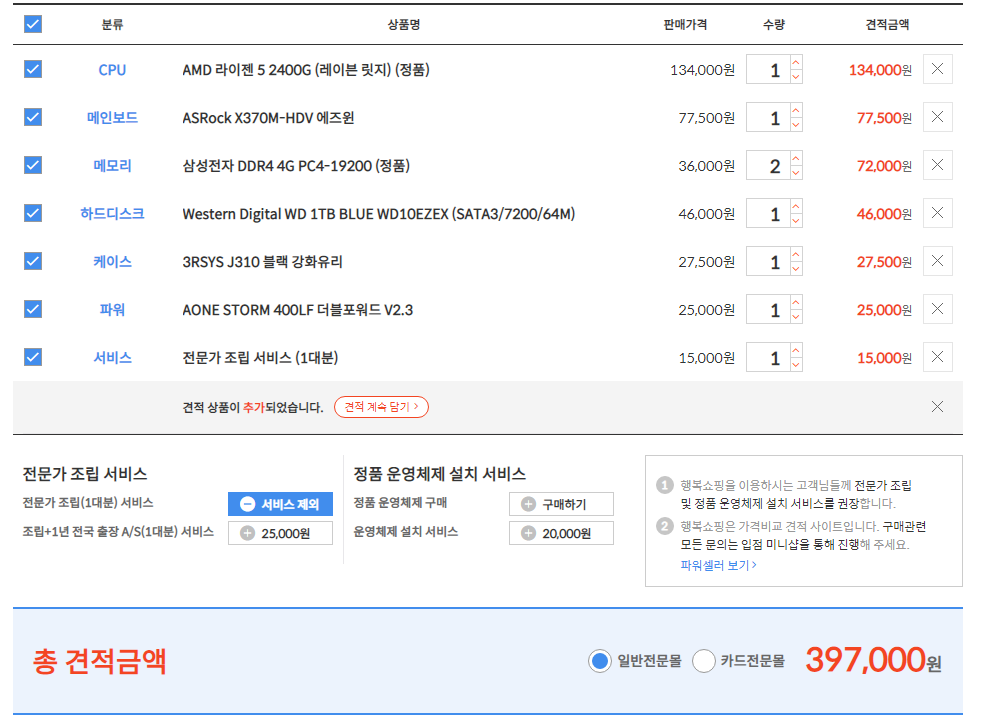Click product name AONE STORM 400LF

tap(297, 310)
